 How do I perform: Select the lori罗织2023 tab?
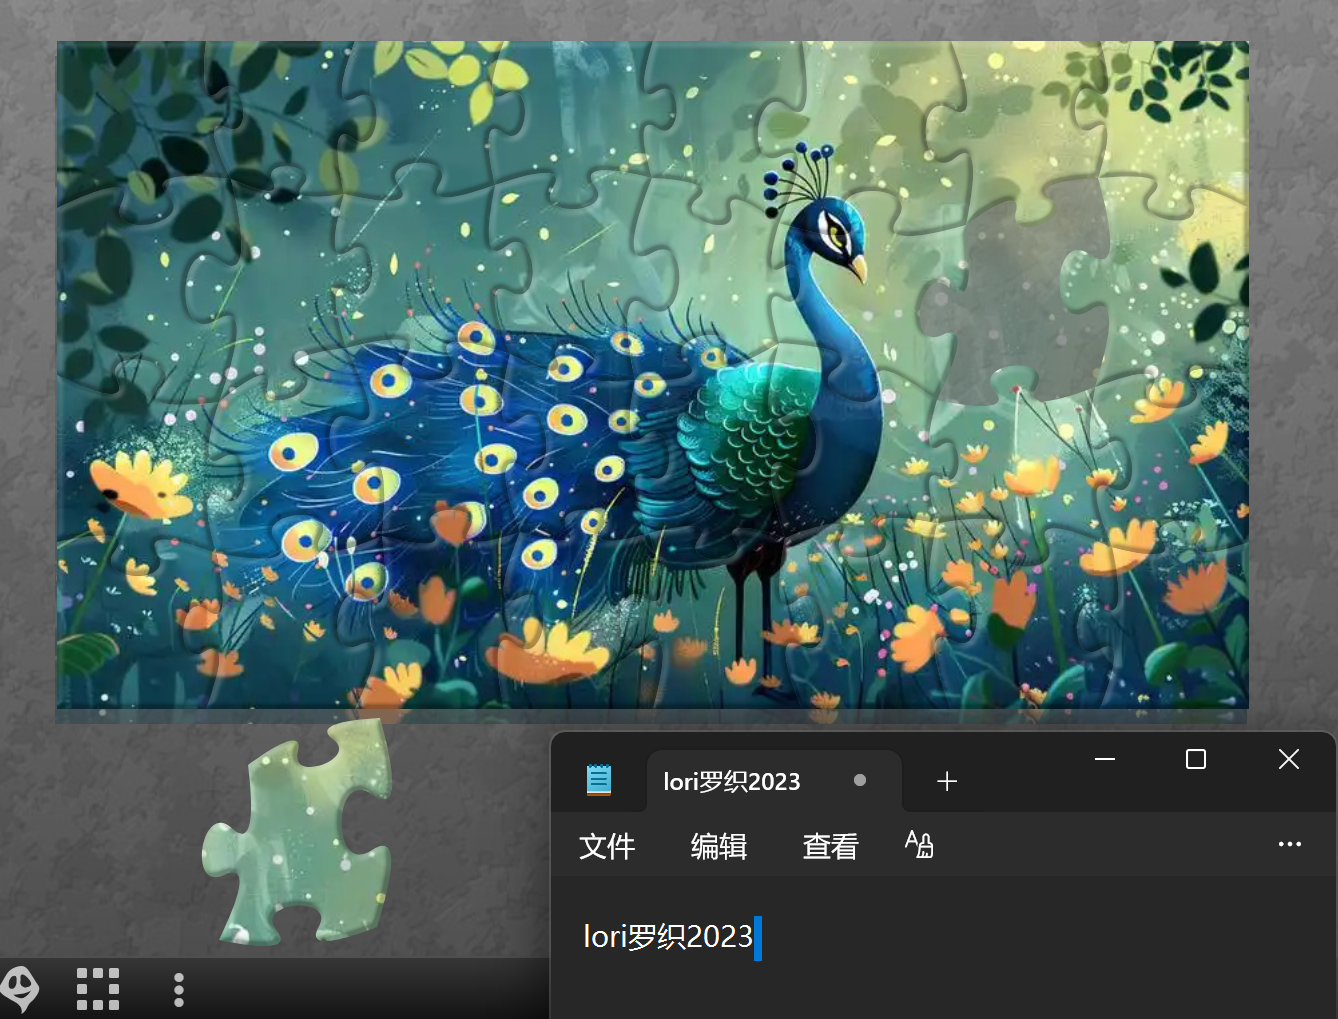tap(732, 781)
